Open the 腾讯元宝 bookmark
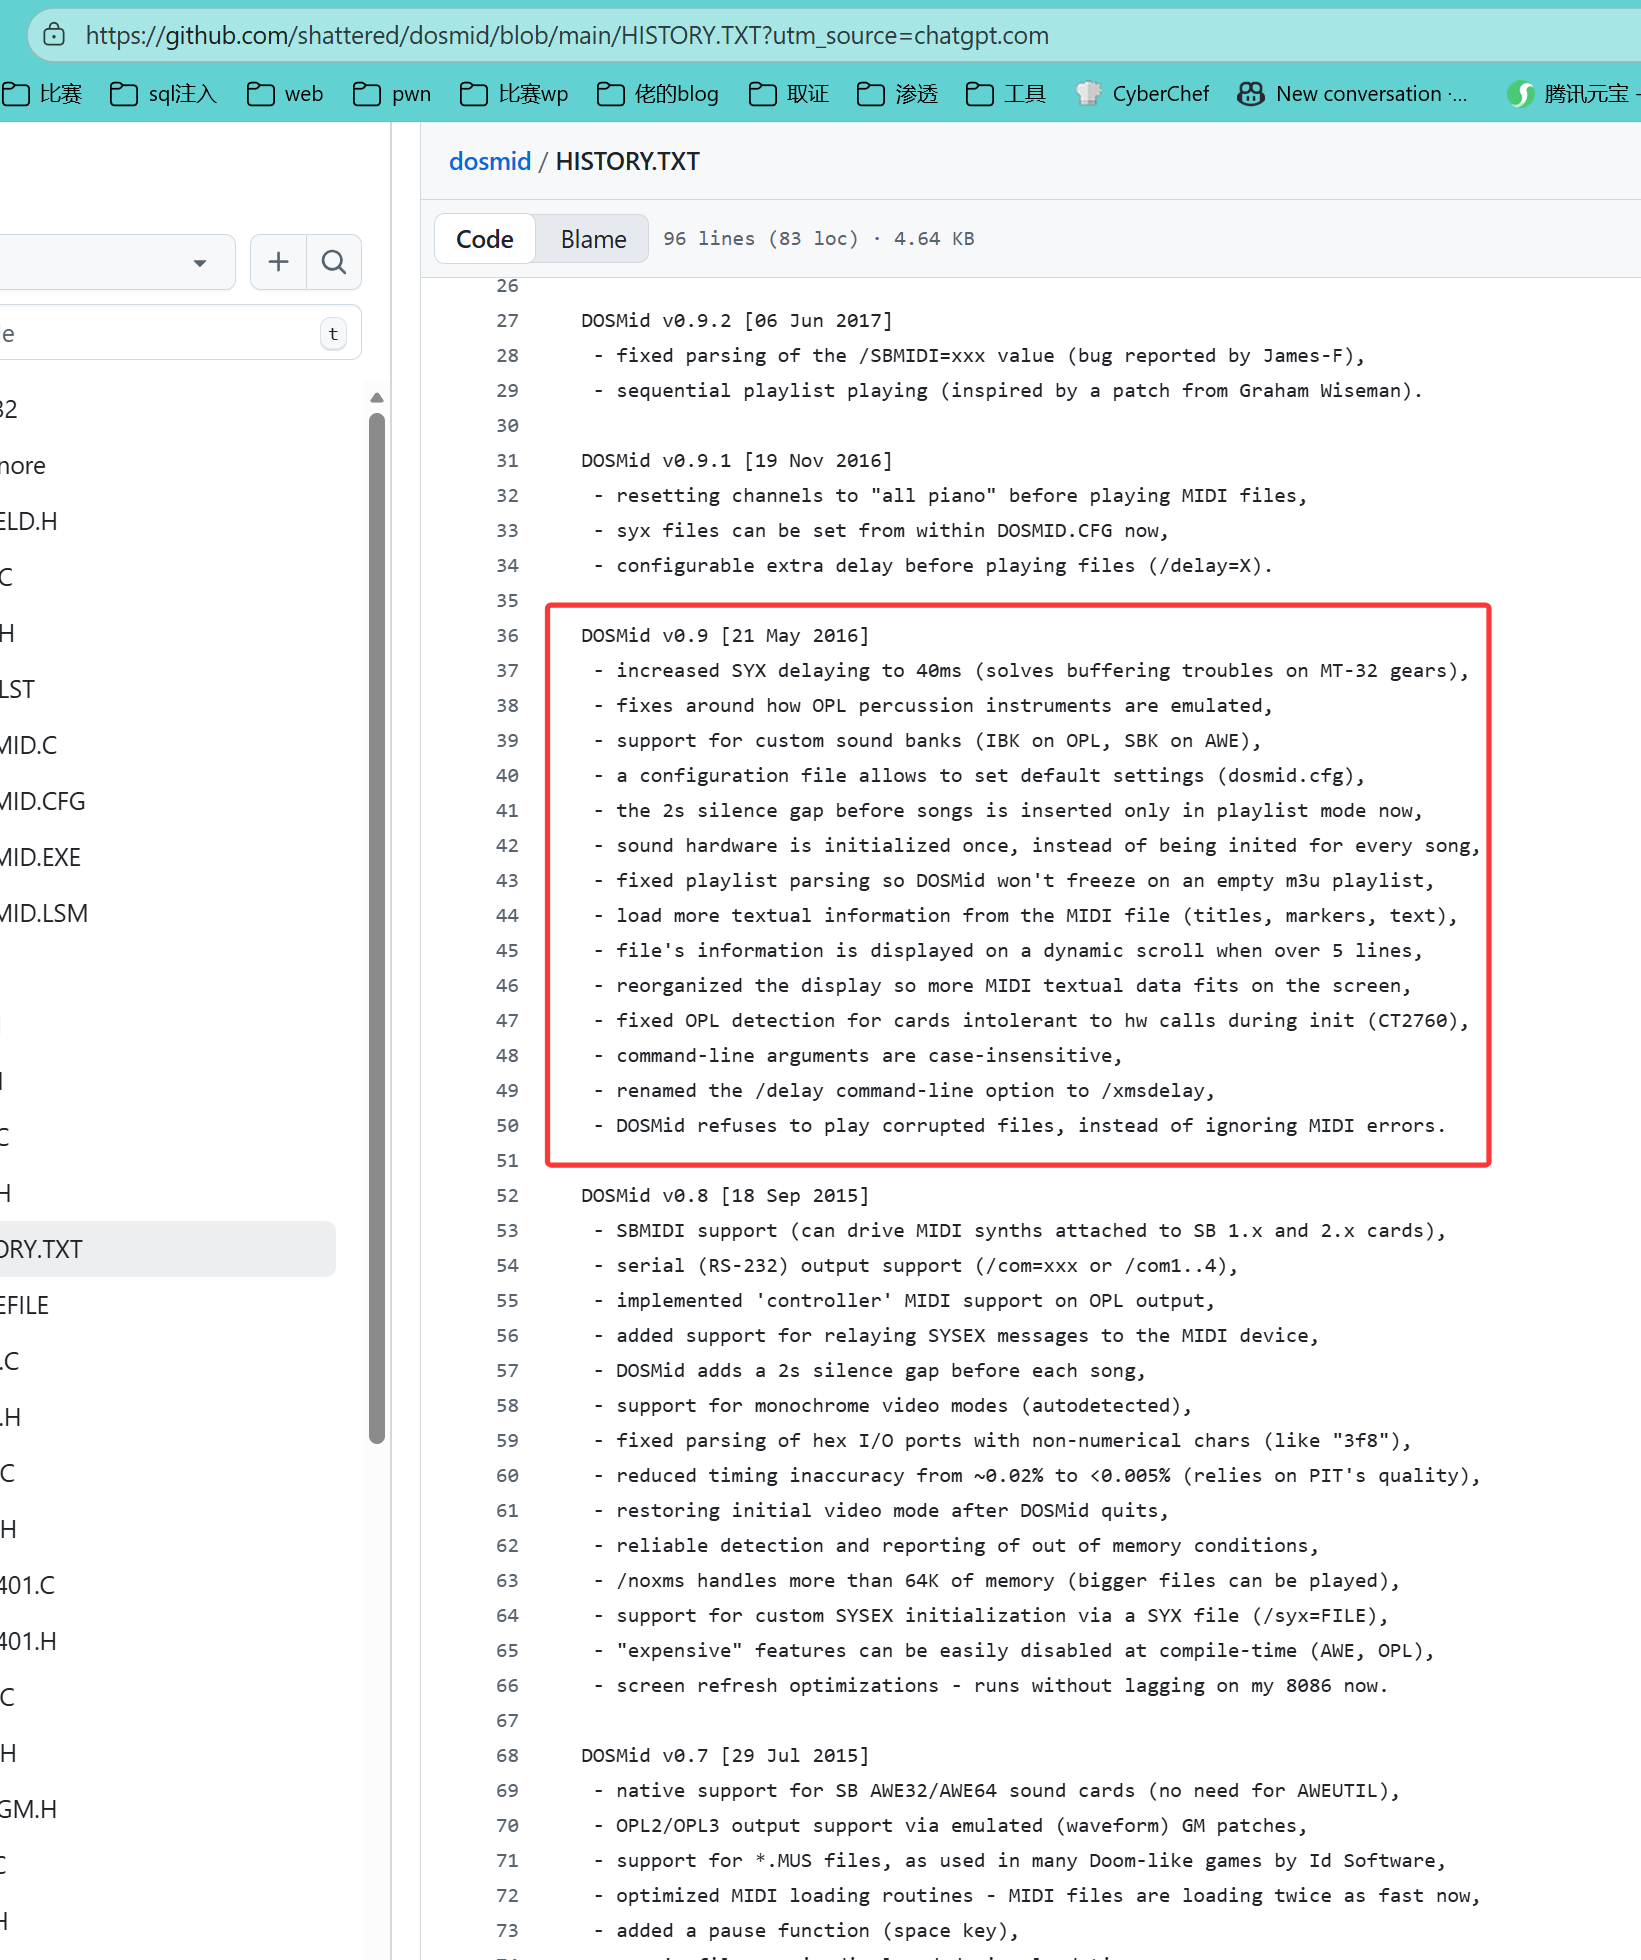 click(1573, 94)
